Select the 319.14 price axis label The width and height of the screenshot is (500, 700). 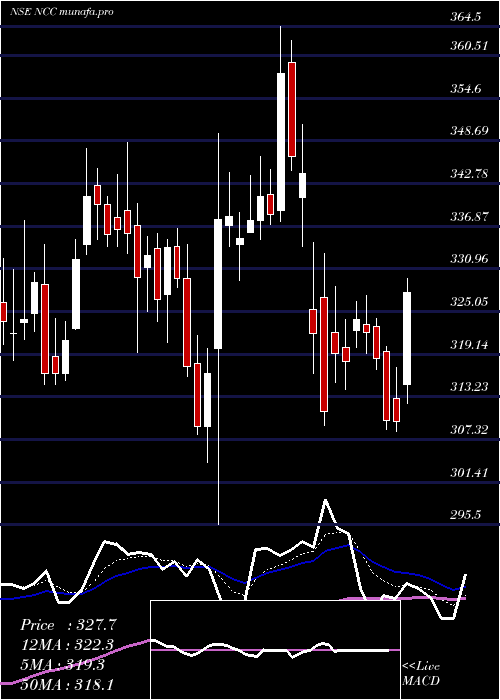[x=468, y=344]
